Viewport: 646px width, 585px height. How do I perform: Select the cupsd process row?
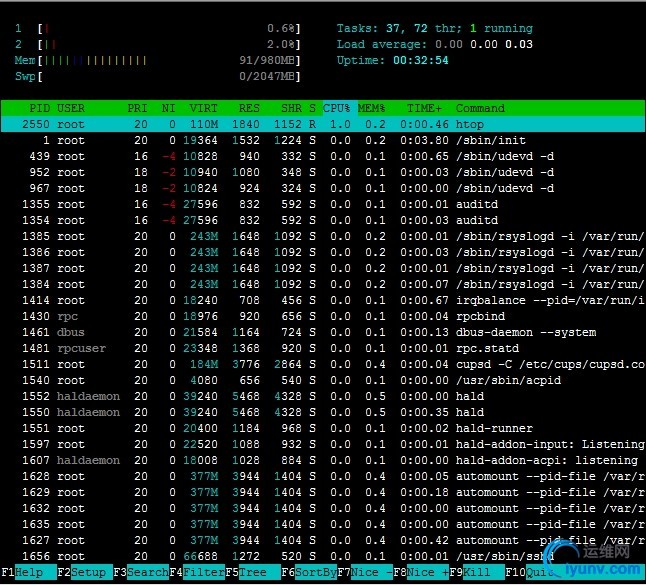click(x=323, y=365)
